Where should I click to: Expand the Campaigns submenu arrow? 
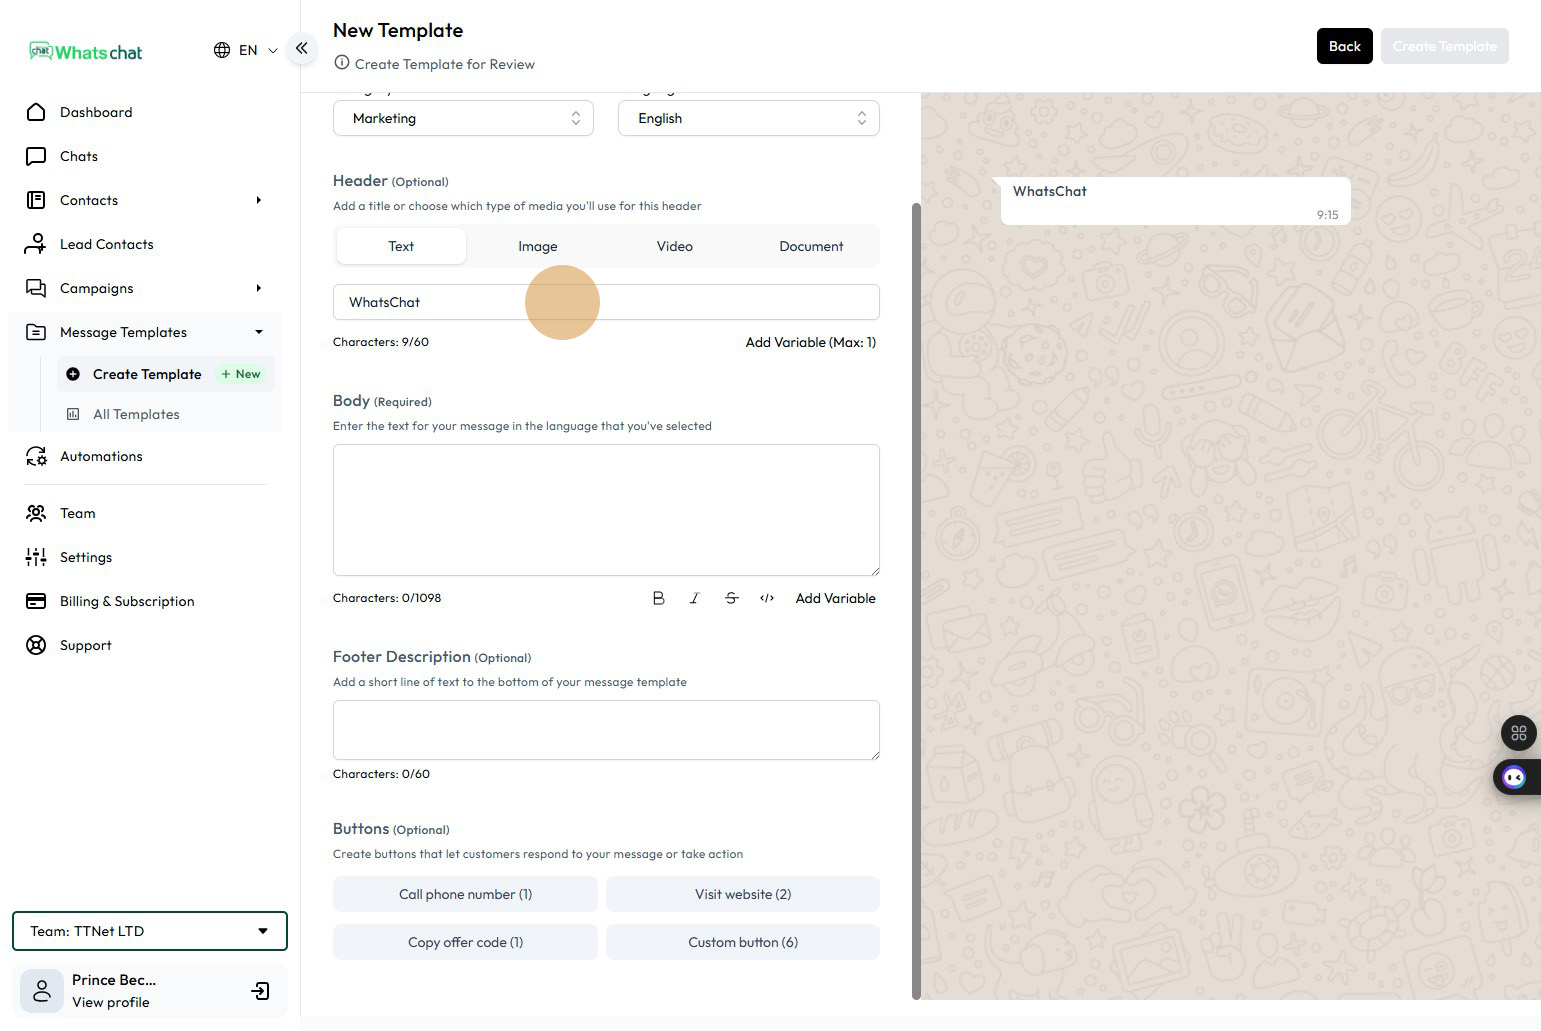coord(258,288)
